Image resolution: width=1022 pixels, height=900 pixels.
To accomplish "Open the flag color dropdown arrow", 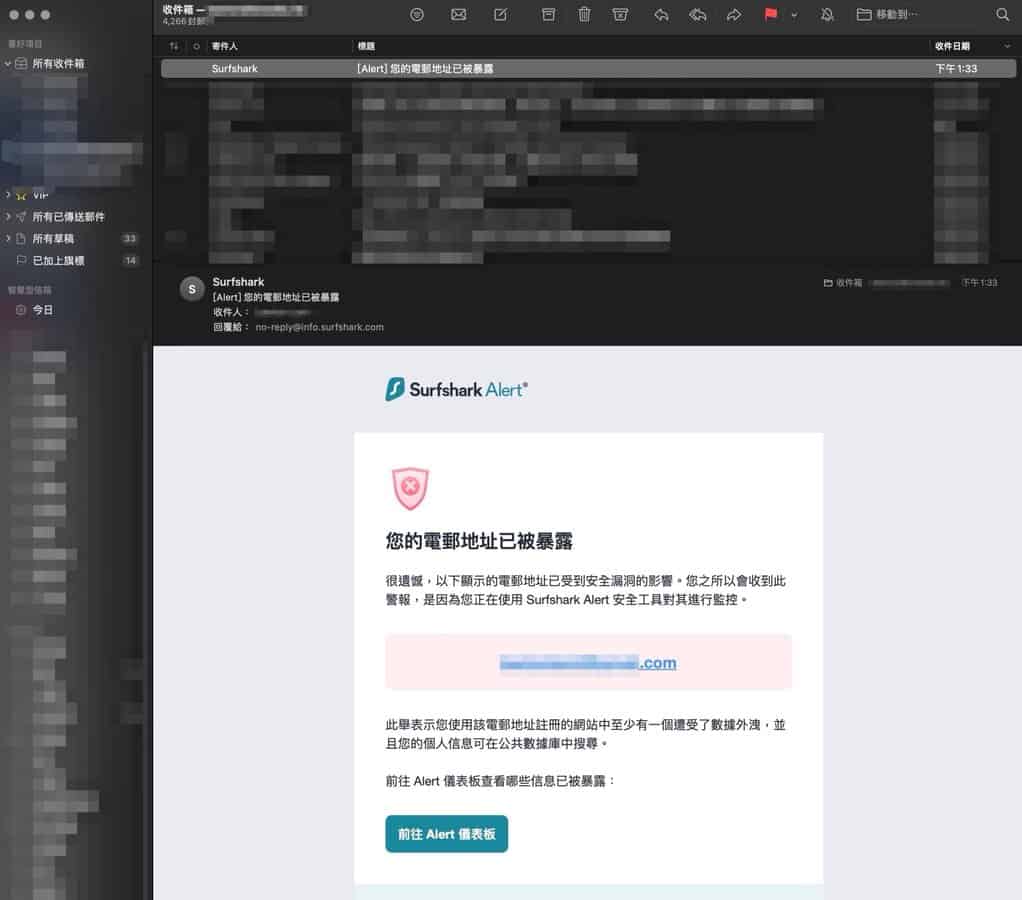I will coord(794,15).
